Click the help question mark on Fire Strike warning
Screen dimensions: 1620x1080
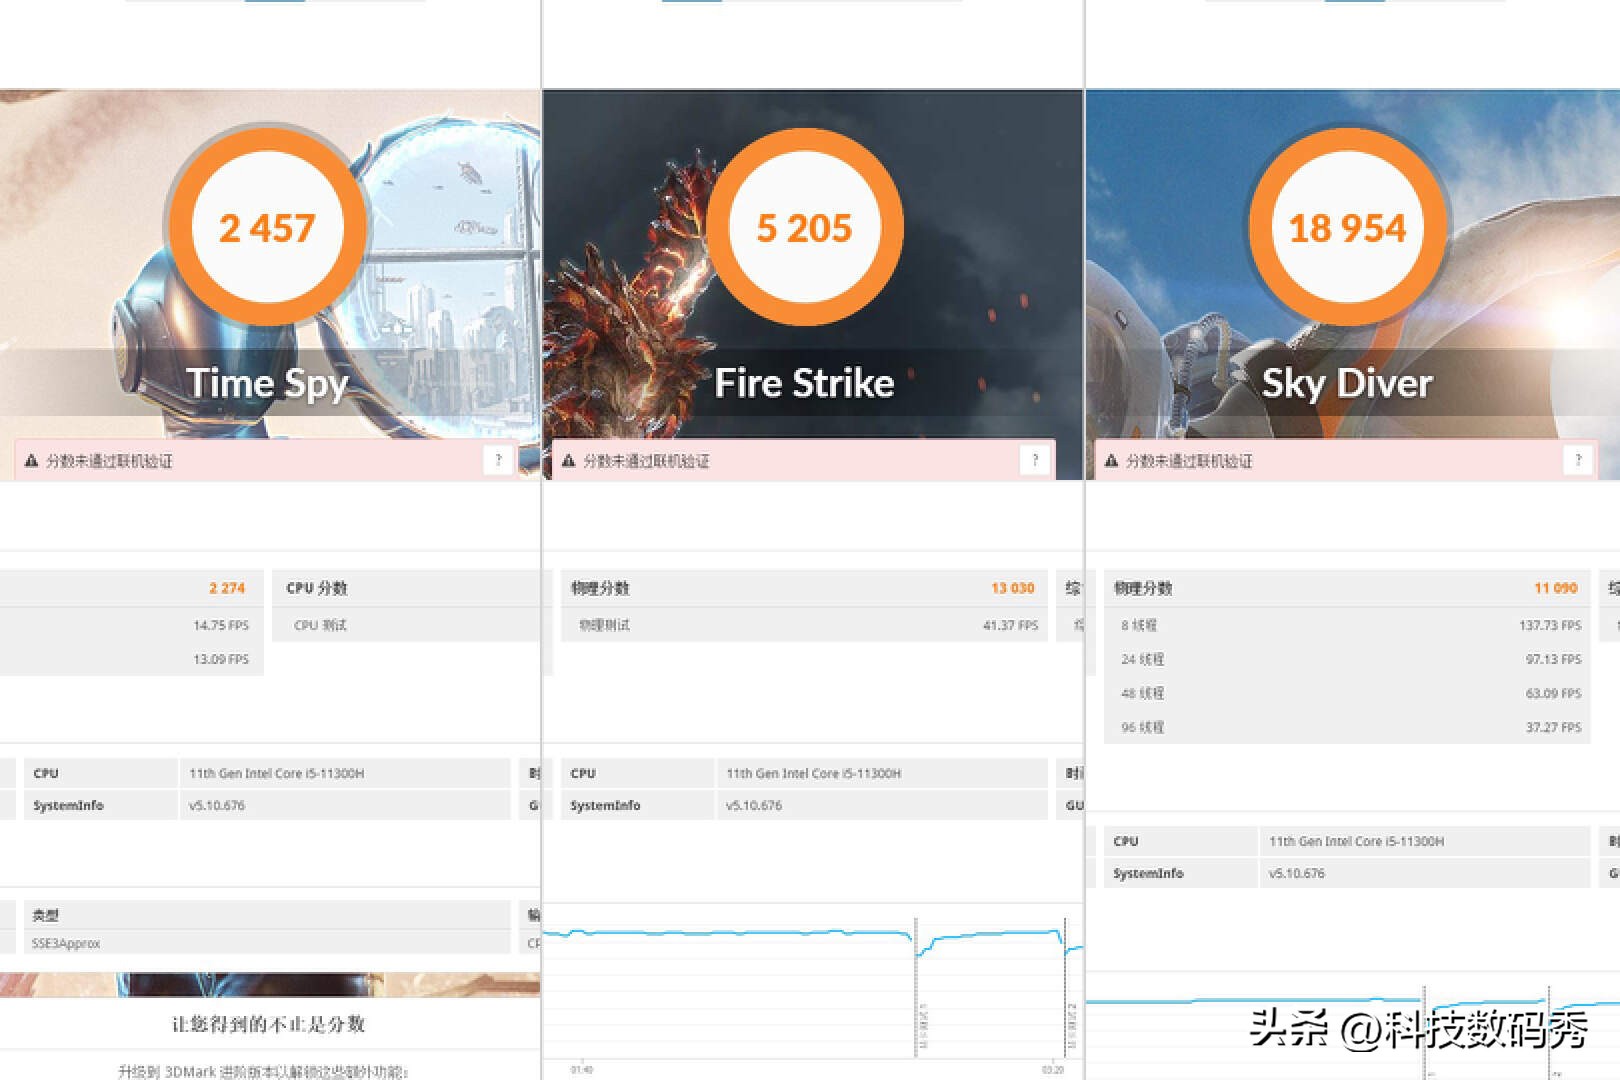pos(1035,460)
